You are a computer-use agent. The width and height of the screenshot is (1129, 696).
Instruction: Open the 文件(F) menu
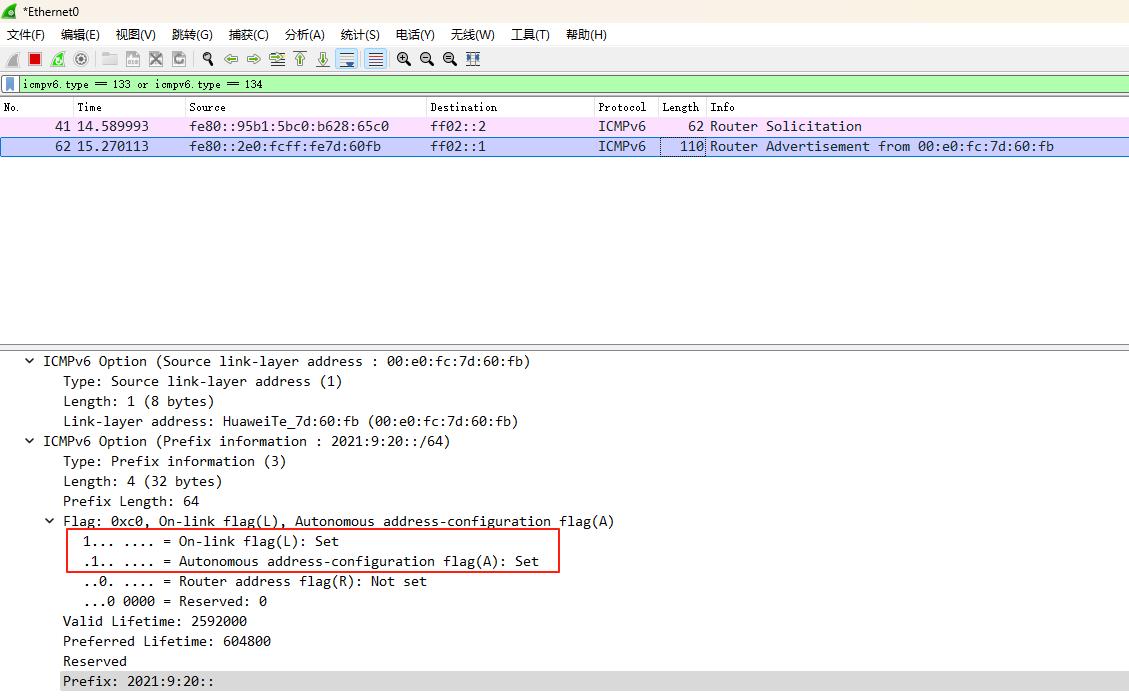click(x=26, y=35)
